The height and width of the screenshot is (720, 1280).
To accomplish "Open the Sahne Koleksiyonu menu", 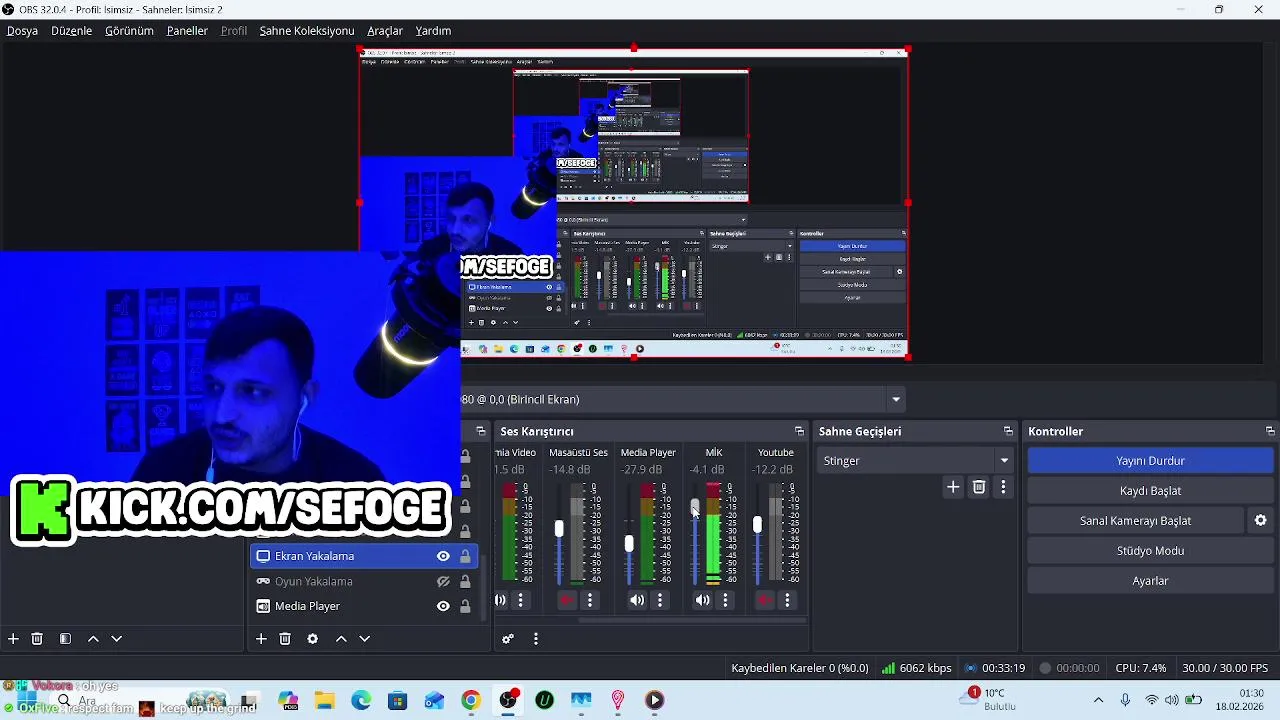I will click(x=307, y=31).
